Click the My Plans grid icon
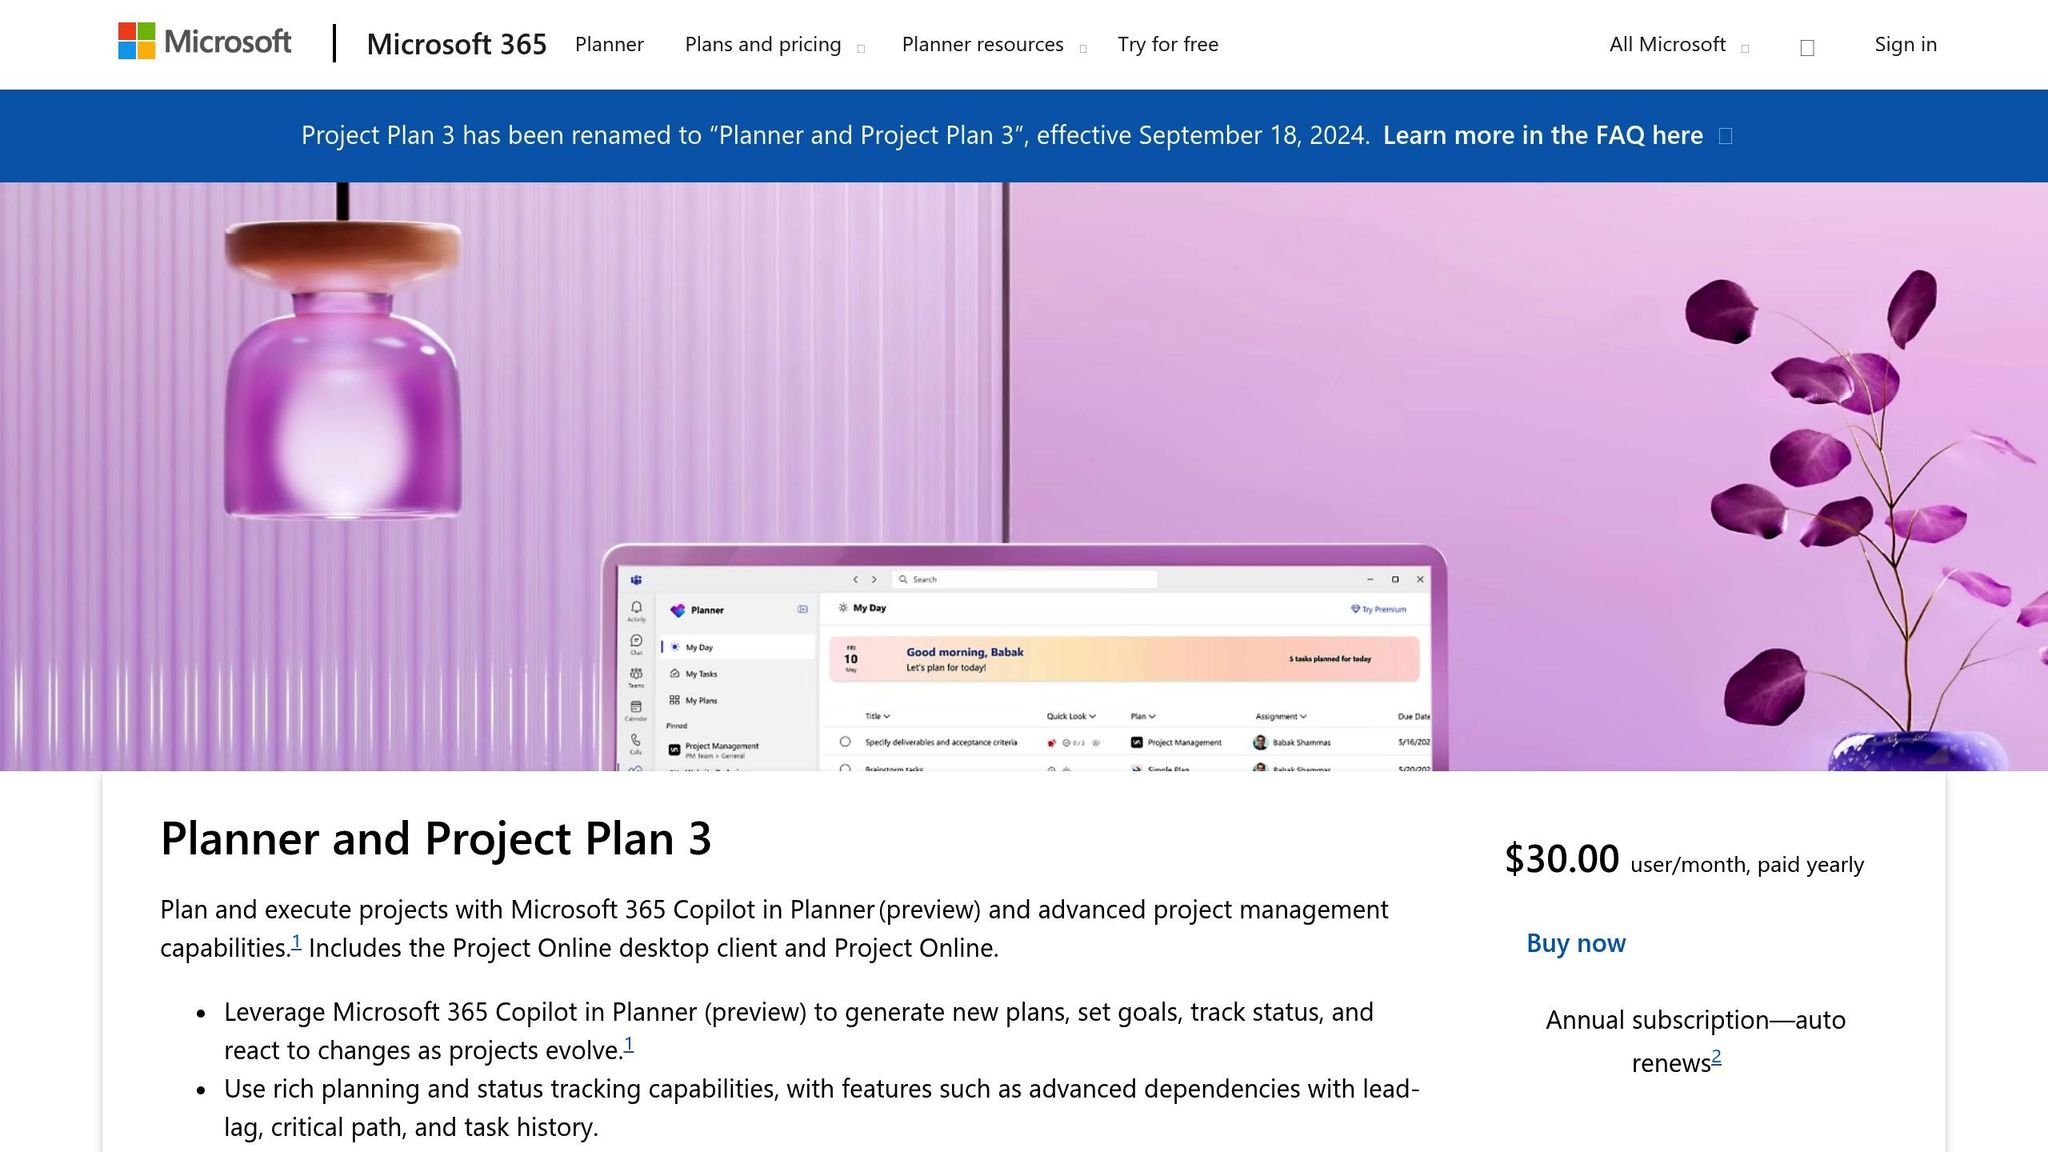 (x=675, y=701)
